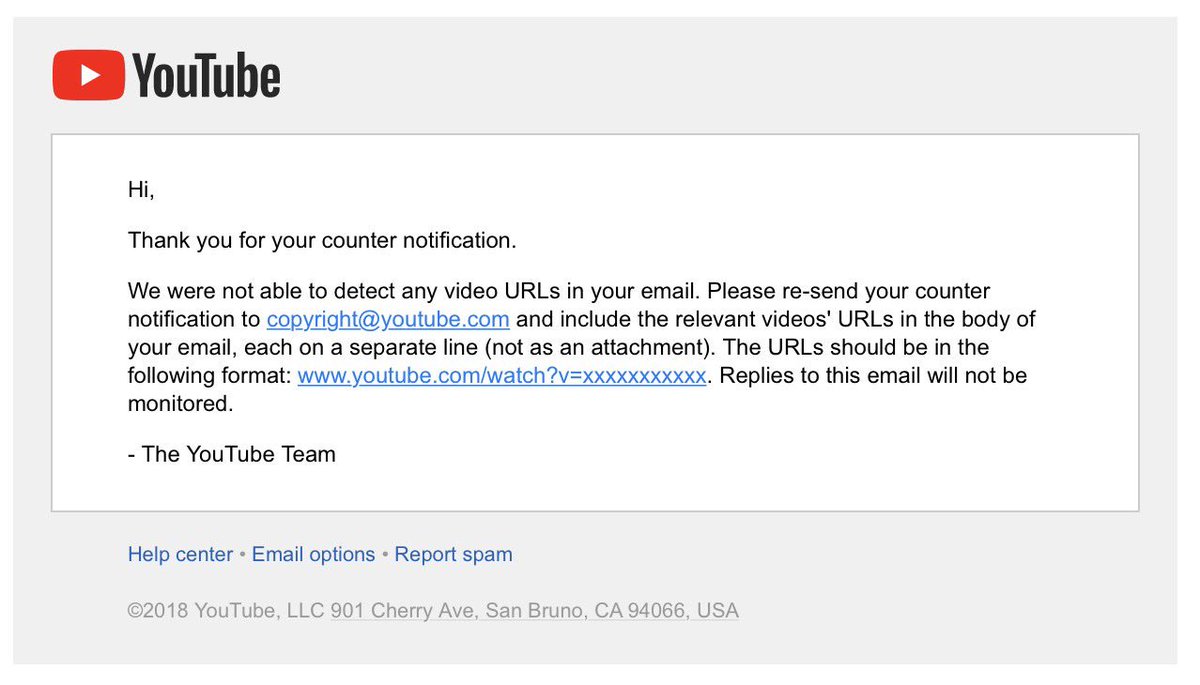Click 'Thank you for your counter notification.' line
Screen dimensions: 1200x685
pos(322,241)
